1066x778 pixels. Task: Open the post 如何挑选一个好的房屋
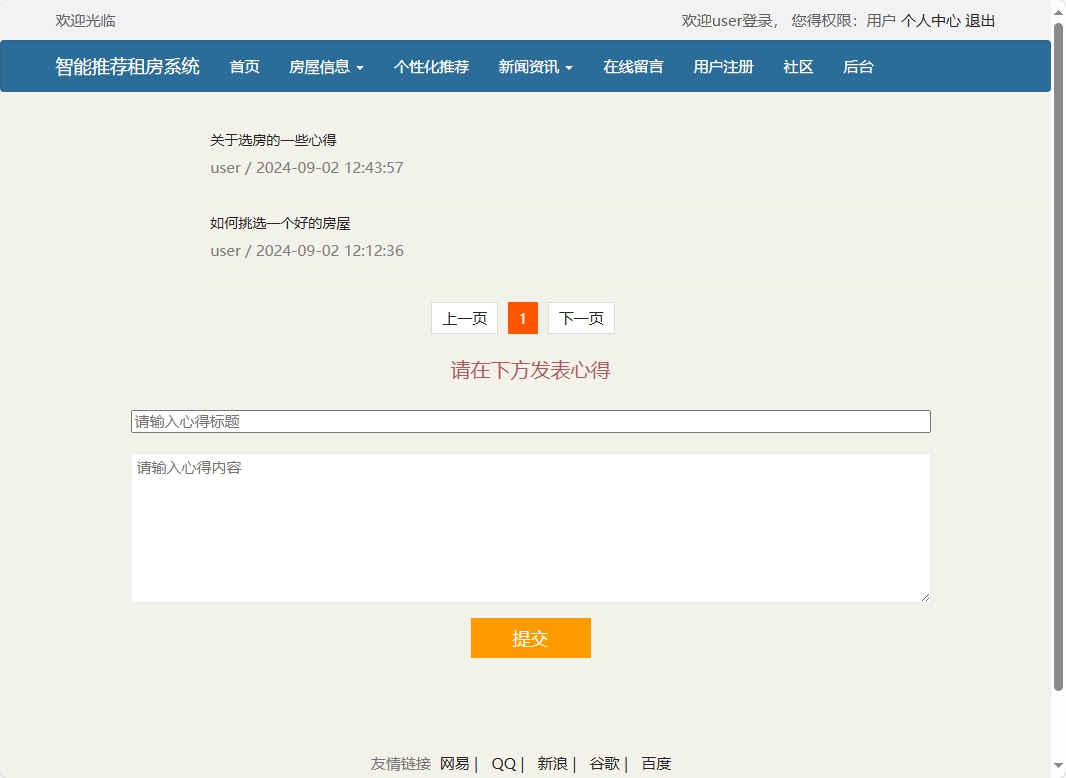pyautogui.click(x=280, y=223)
